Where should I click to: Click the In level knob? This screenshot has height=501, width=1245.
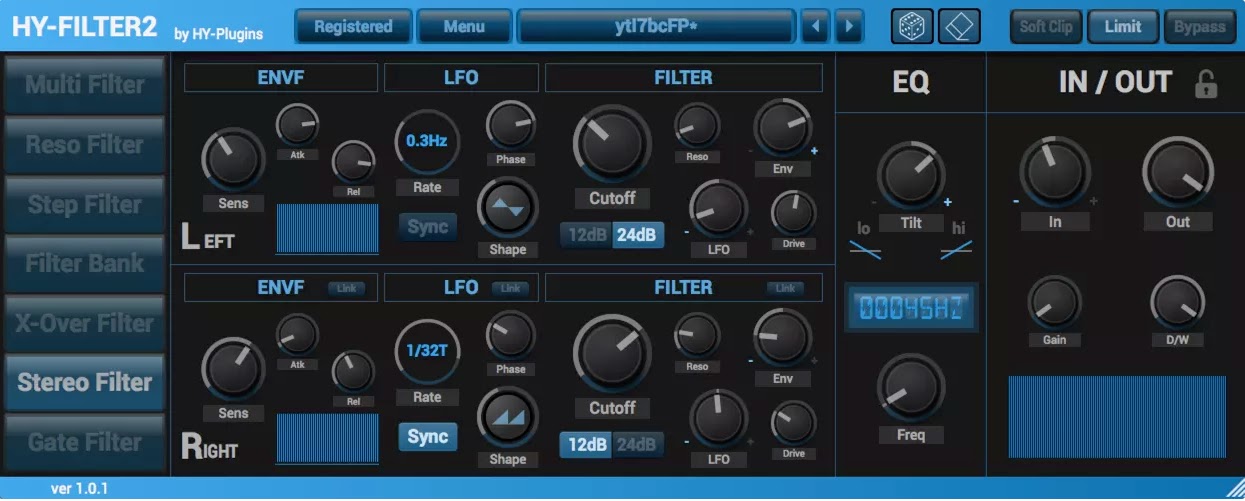pyautogui.click(x=1055, y=172)
